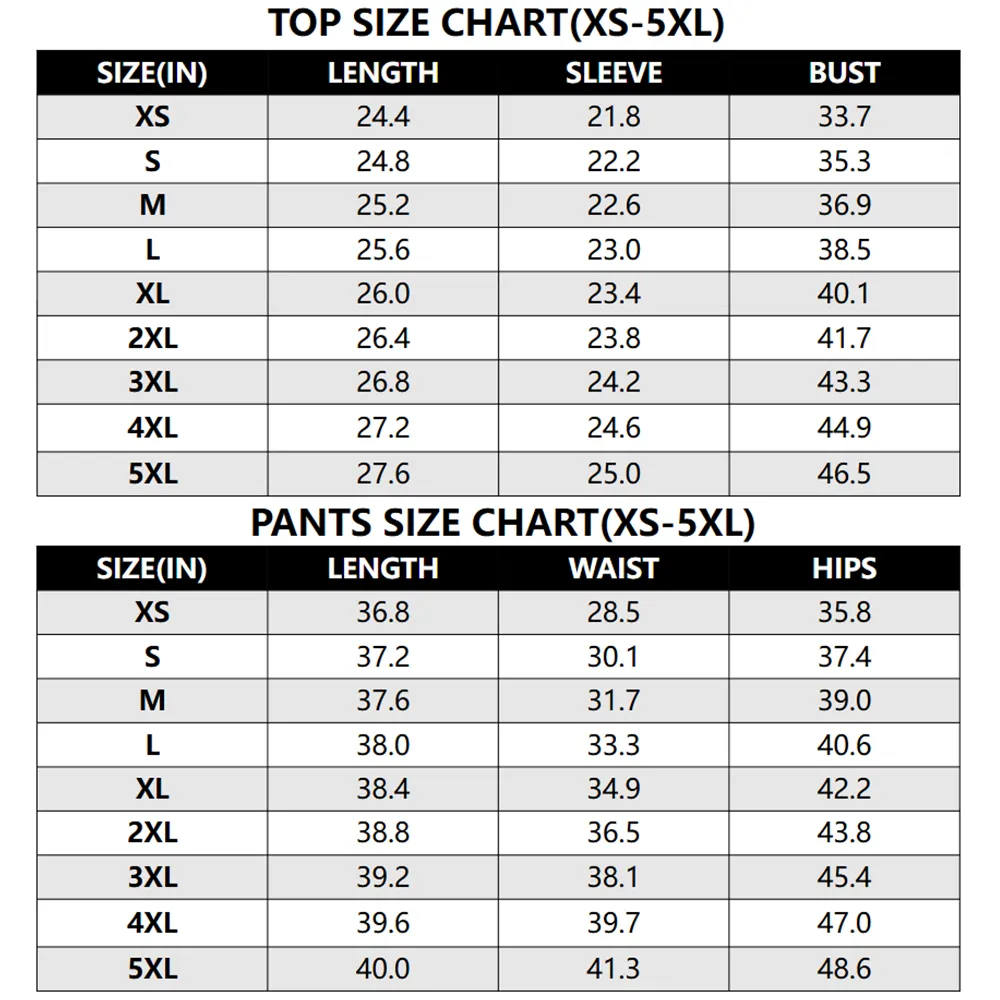Select the LENGTH header in top chart
The width and height of the screenshot is (1000, 1000).
[383, 73]
